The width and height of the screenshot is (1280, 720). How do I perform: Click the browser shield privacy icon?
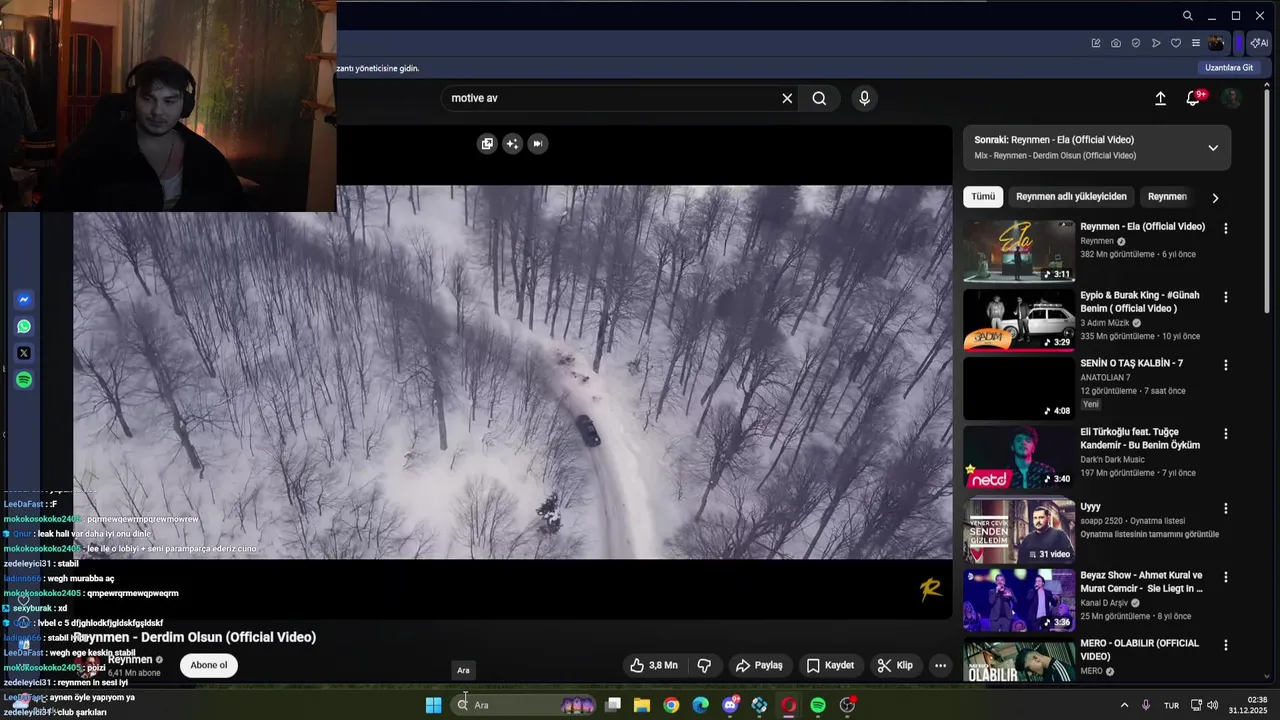point(1136,43)
